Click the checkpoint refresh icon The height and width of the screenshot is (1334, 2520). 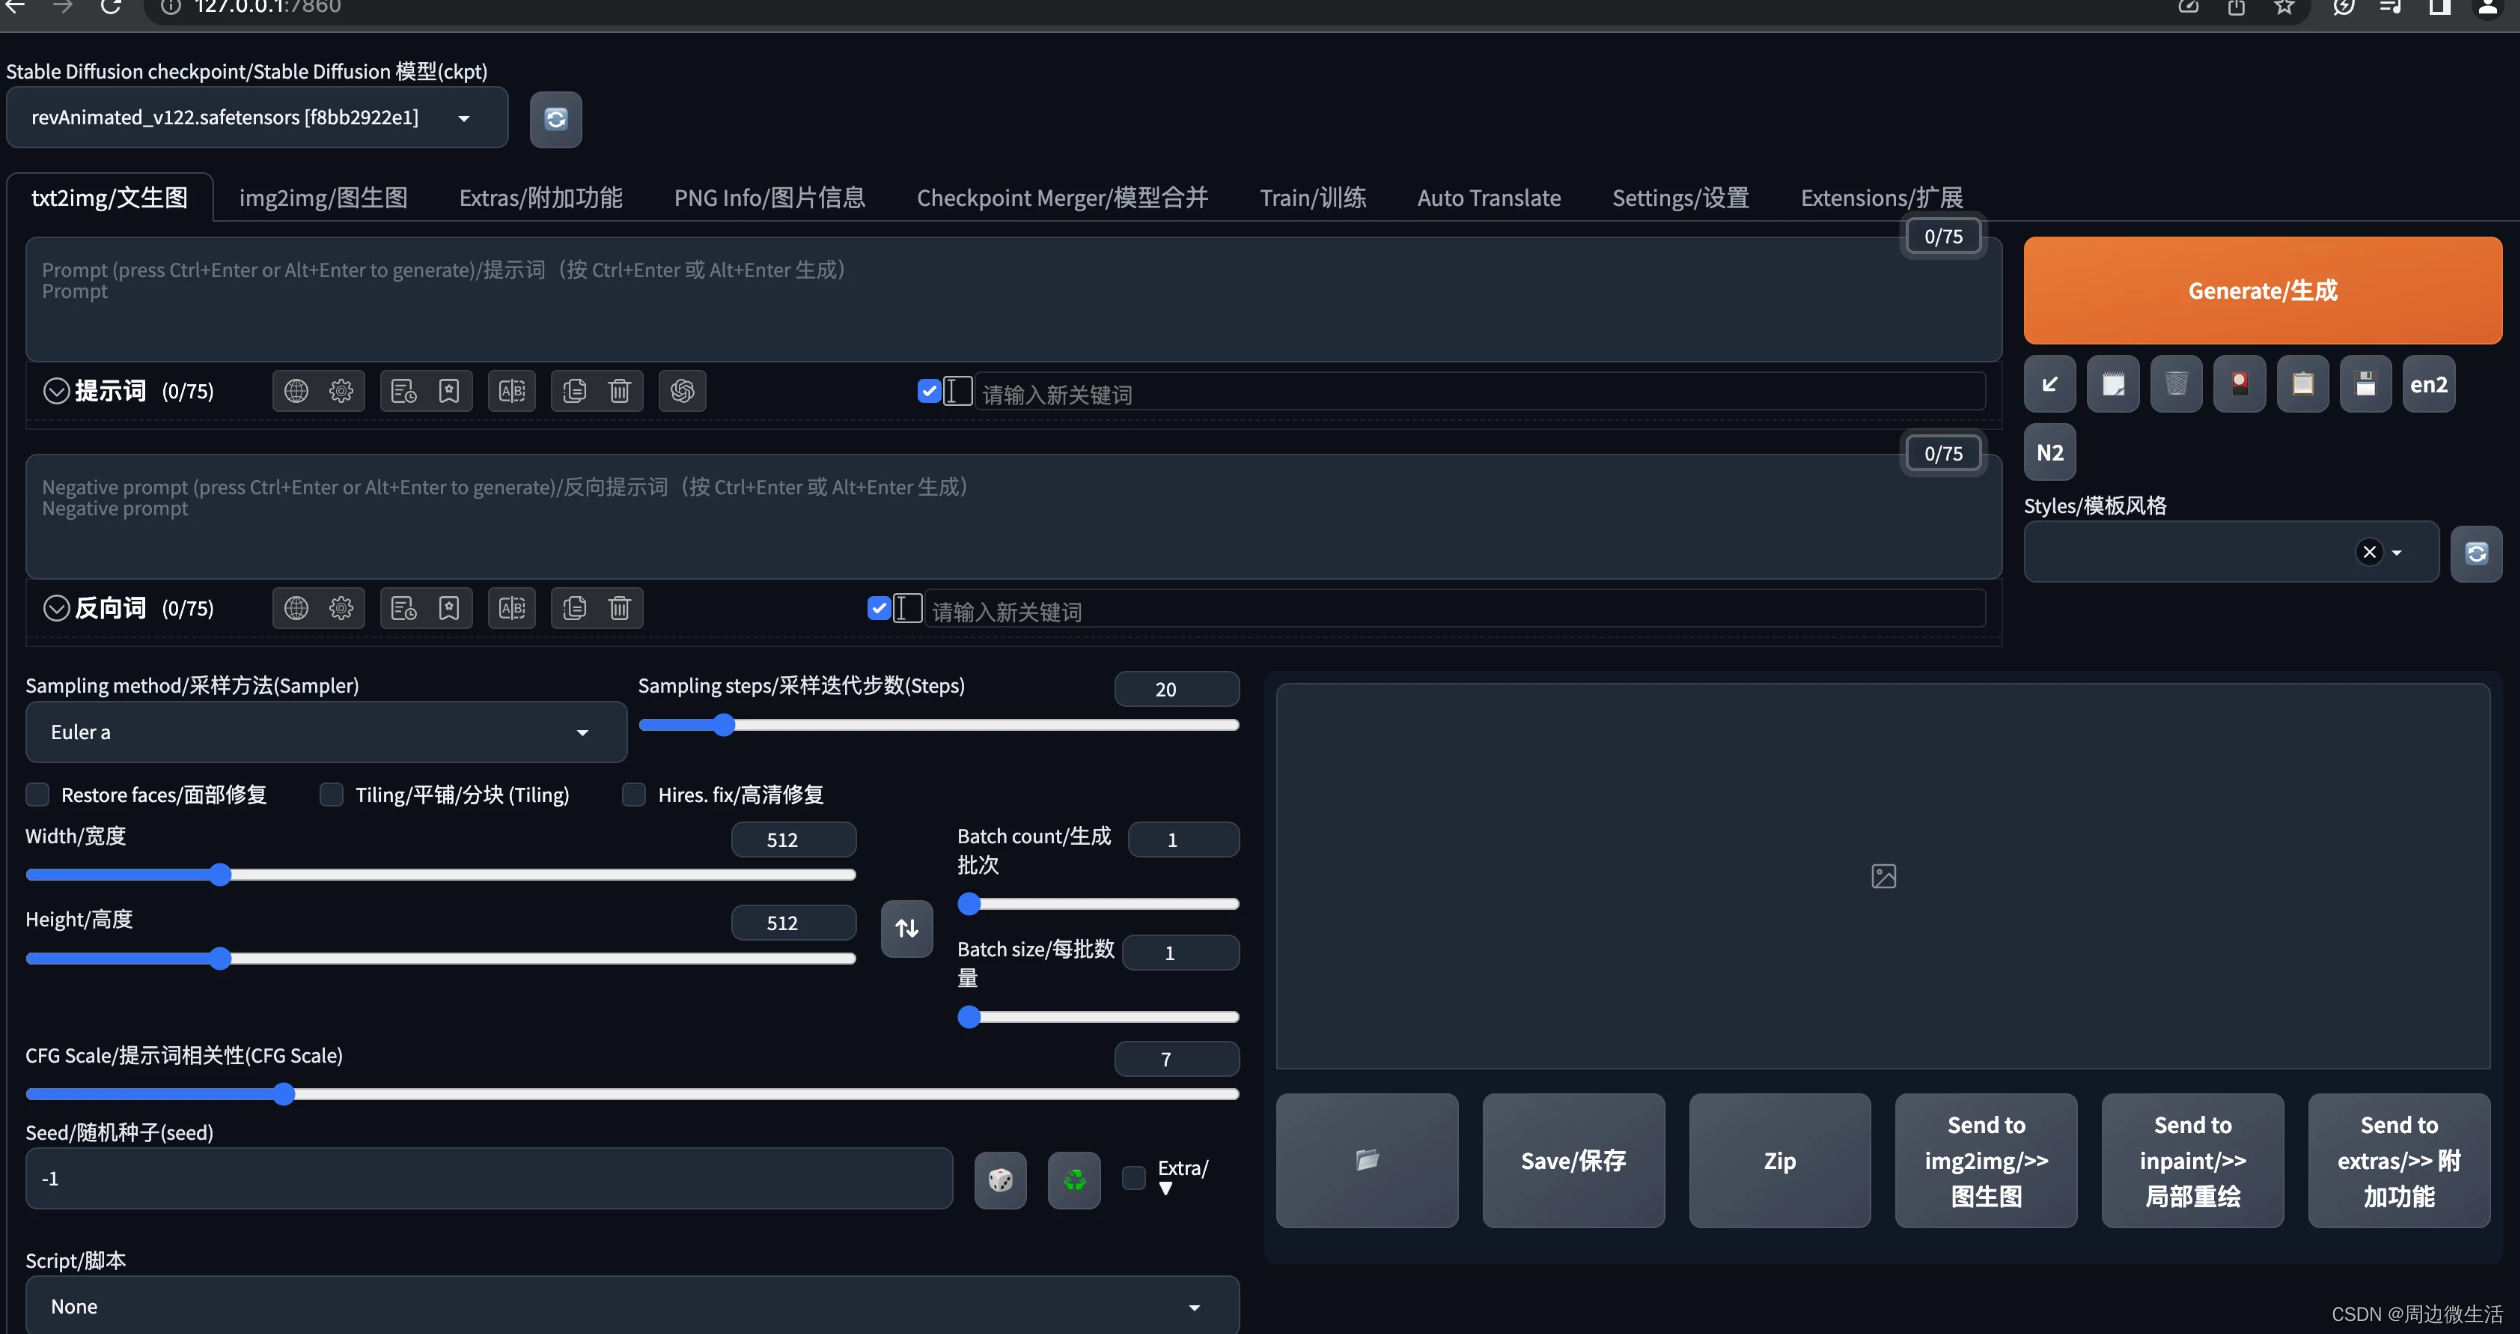(556, 119)
